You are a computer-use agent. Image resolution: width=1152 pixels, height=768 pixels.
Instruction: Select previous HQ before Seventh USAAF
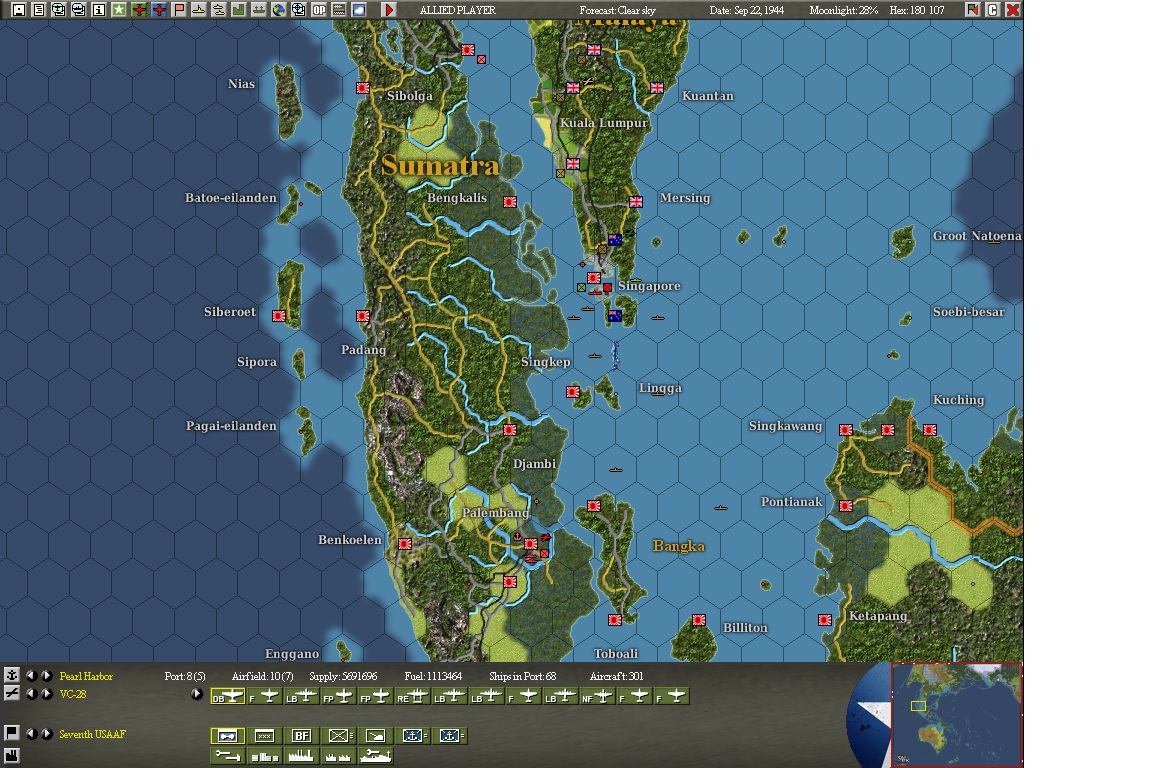(31, 733)
